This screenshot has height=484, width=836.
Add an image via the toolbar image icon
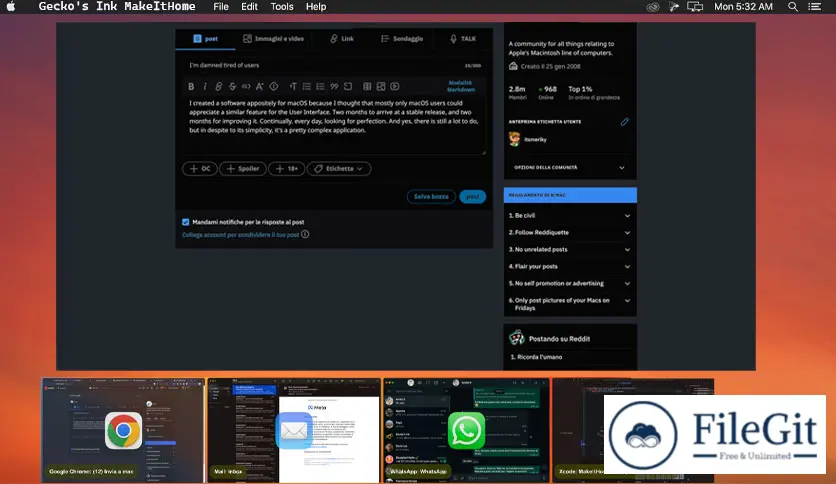381,86
